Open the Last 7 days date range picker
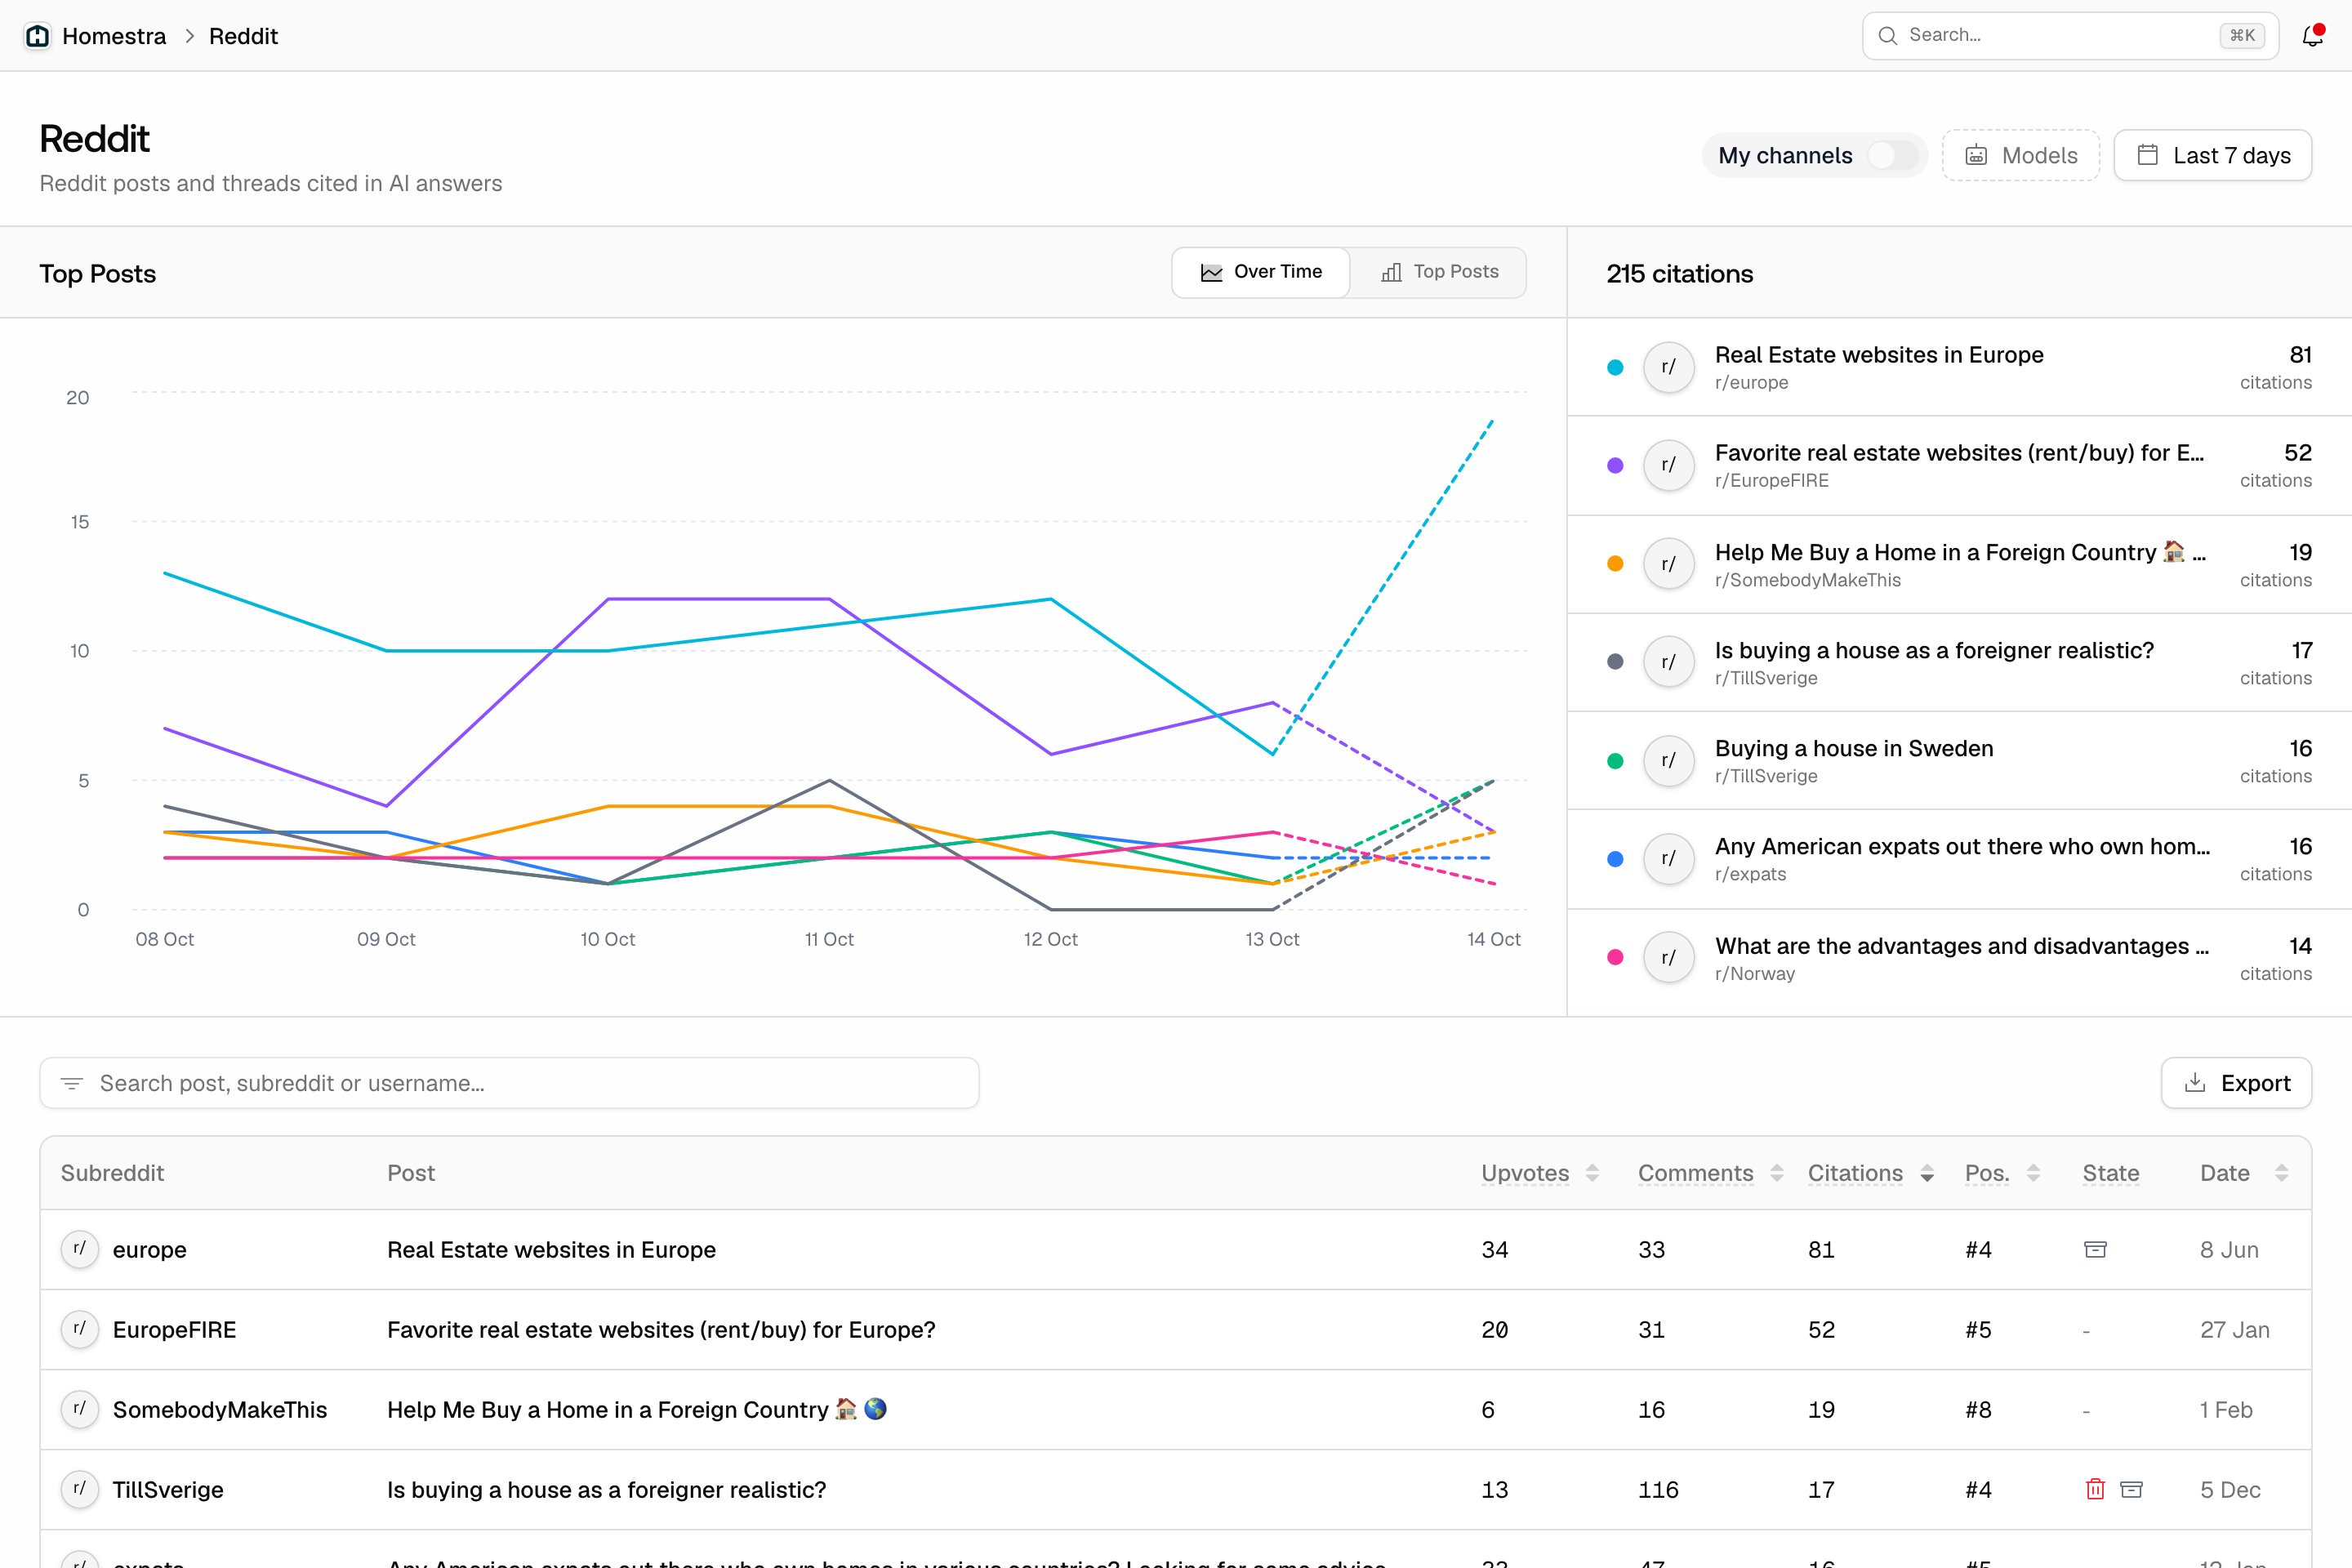This screenshot has height=1568, width=2352. point(2212,155)
